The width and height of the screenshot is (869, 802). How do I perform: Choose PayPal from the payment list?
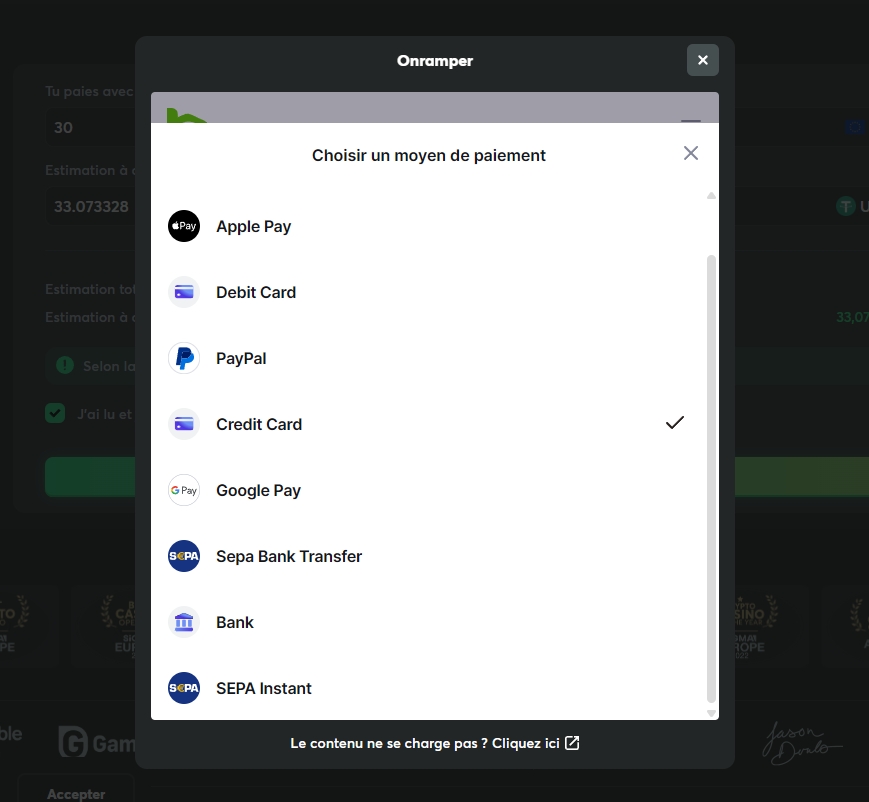(x=241, y=358)
